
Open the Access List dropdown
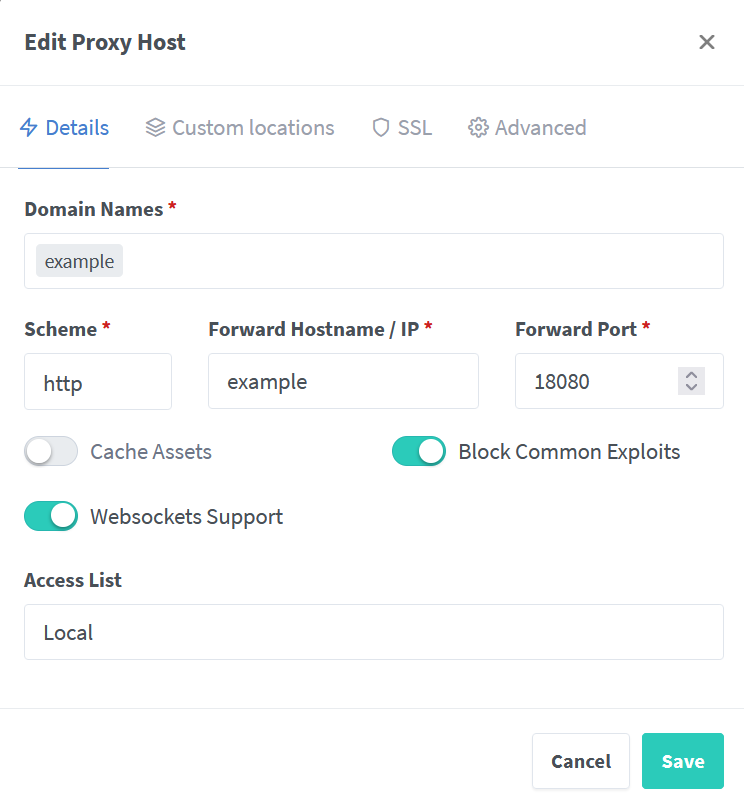(x=374, y=632)
